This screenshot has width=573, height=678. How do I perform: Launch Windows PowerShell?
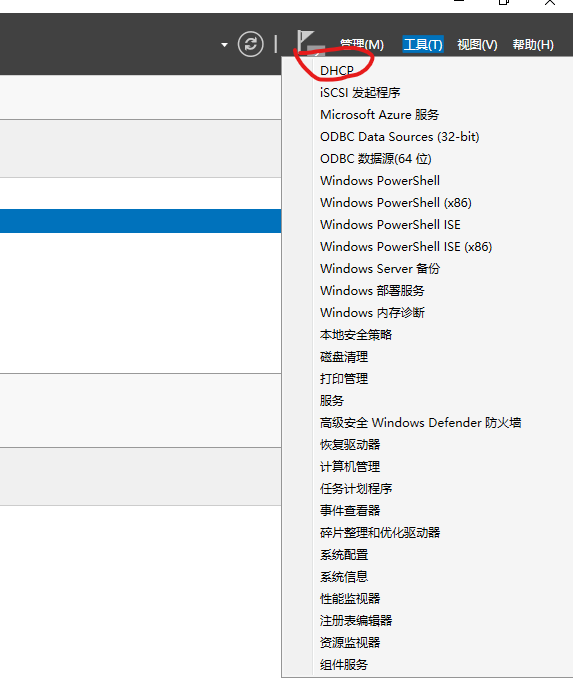(380, 180)
